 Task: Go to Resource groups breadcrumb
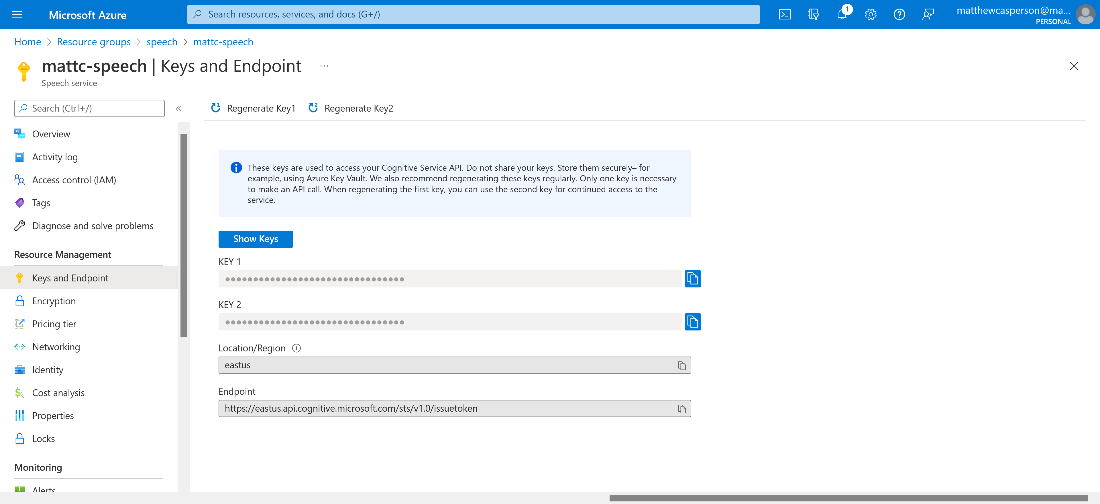pos(94,42)
